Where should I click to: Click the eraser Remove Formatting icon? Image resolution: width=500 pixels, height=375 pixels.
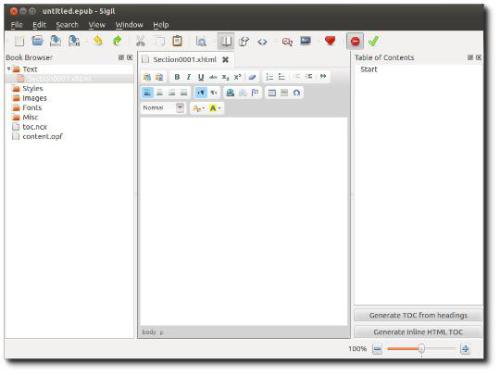tap(252, 77)
